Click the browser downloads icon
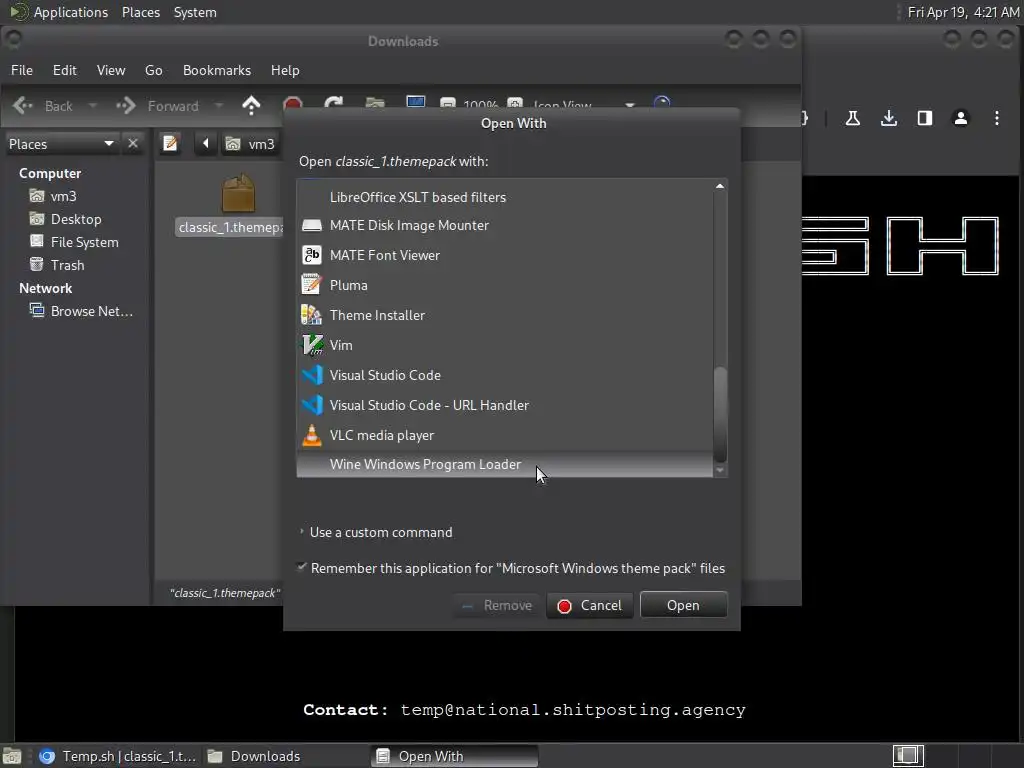The height and width of the screenshot is (768, 1024). click(x=888, y=118)
